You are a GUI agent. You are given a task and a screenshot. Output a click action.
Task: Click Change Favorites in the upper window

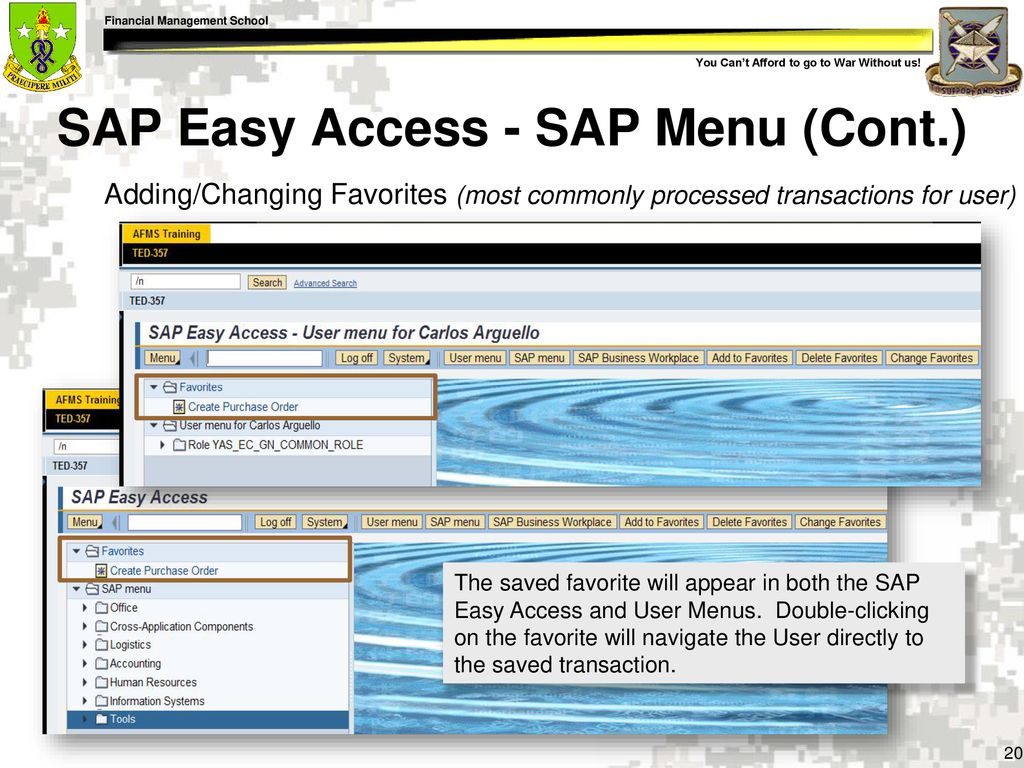click(931, 358)
